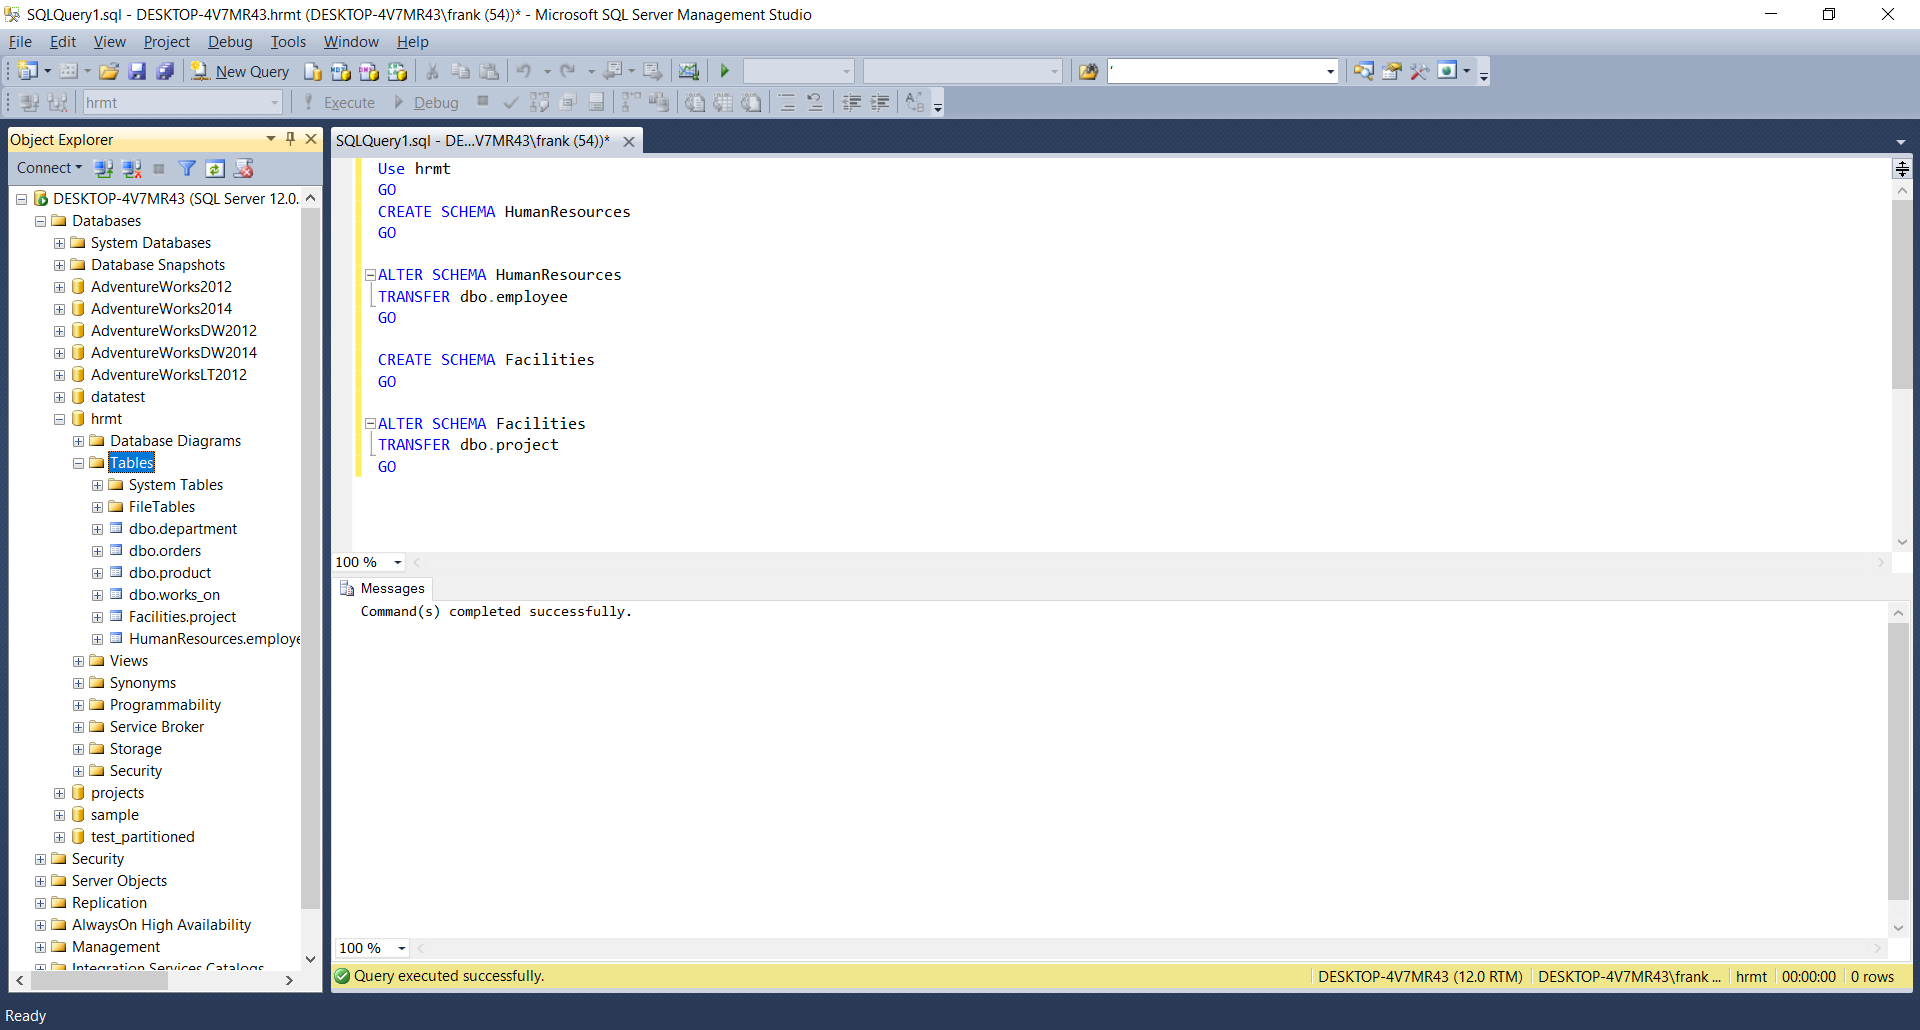
Task: Select the test_partitioned database
Action: pos(142,837)
